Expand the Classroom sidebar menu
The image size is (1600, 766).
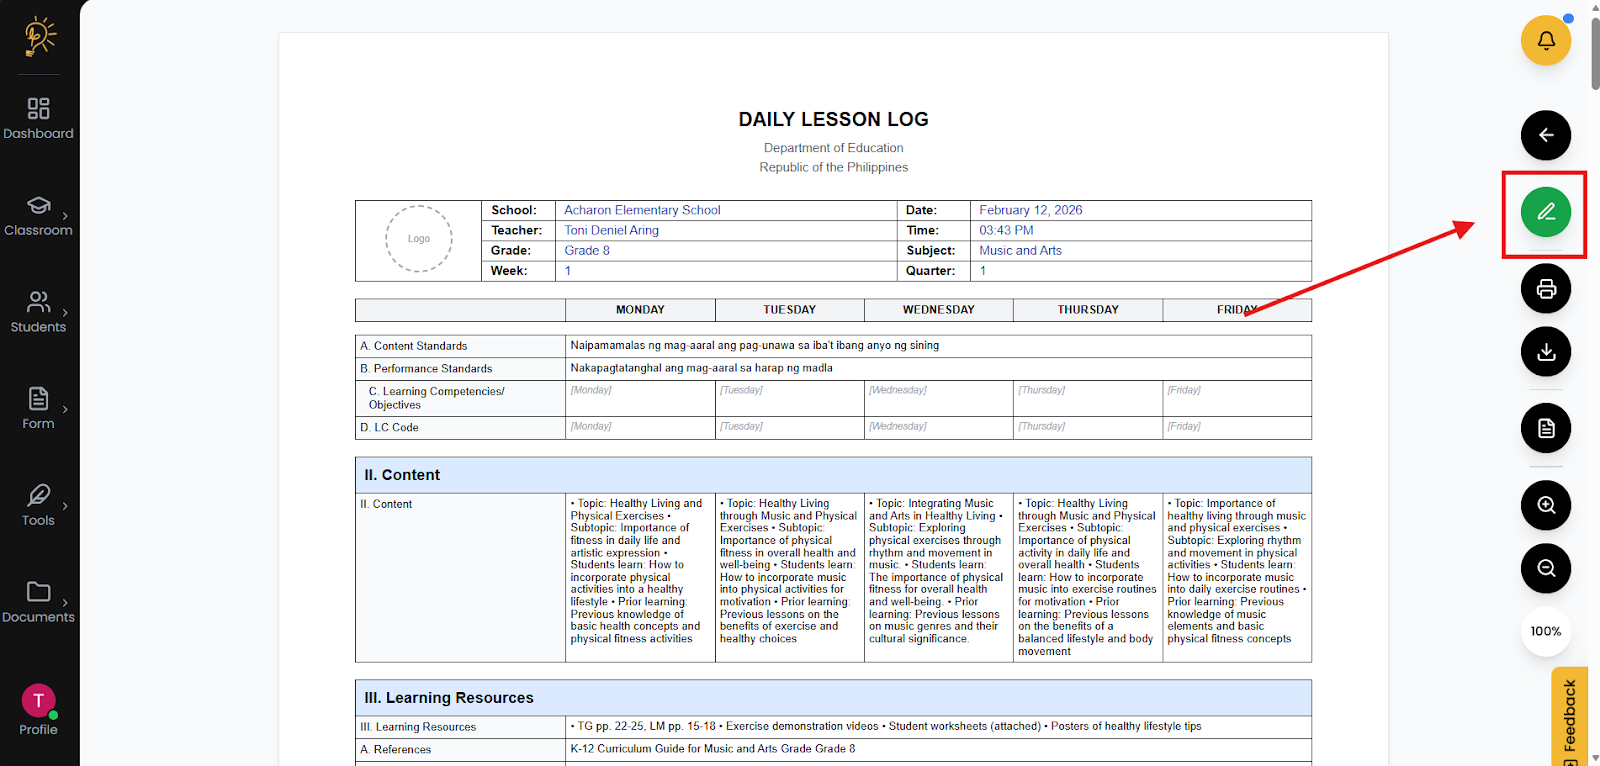(39, 215)
